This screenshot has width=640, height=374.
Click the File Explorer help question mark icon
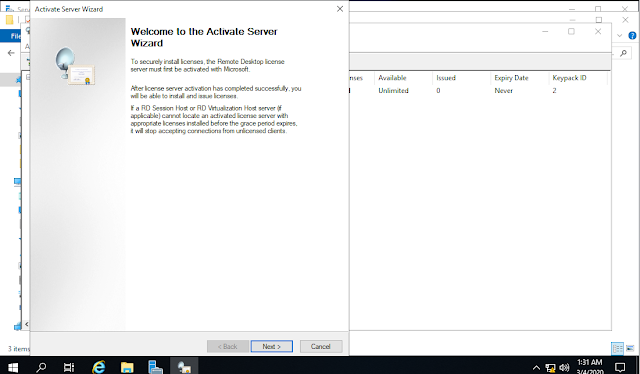tap(632, 36)
